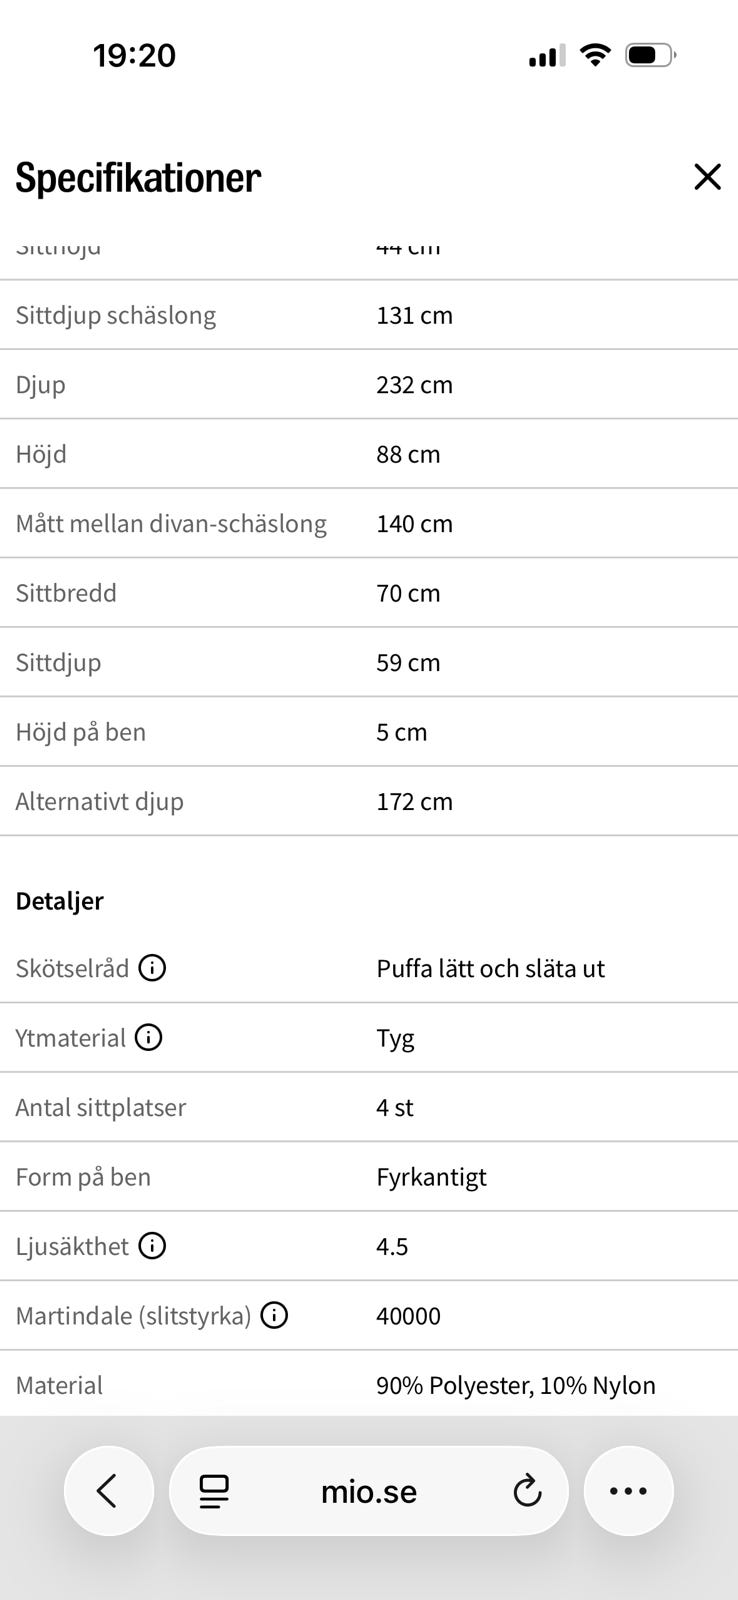Select the Sittdjup schäslong row
738x1600 pixels.
pos(369,315)
